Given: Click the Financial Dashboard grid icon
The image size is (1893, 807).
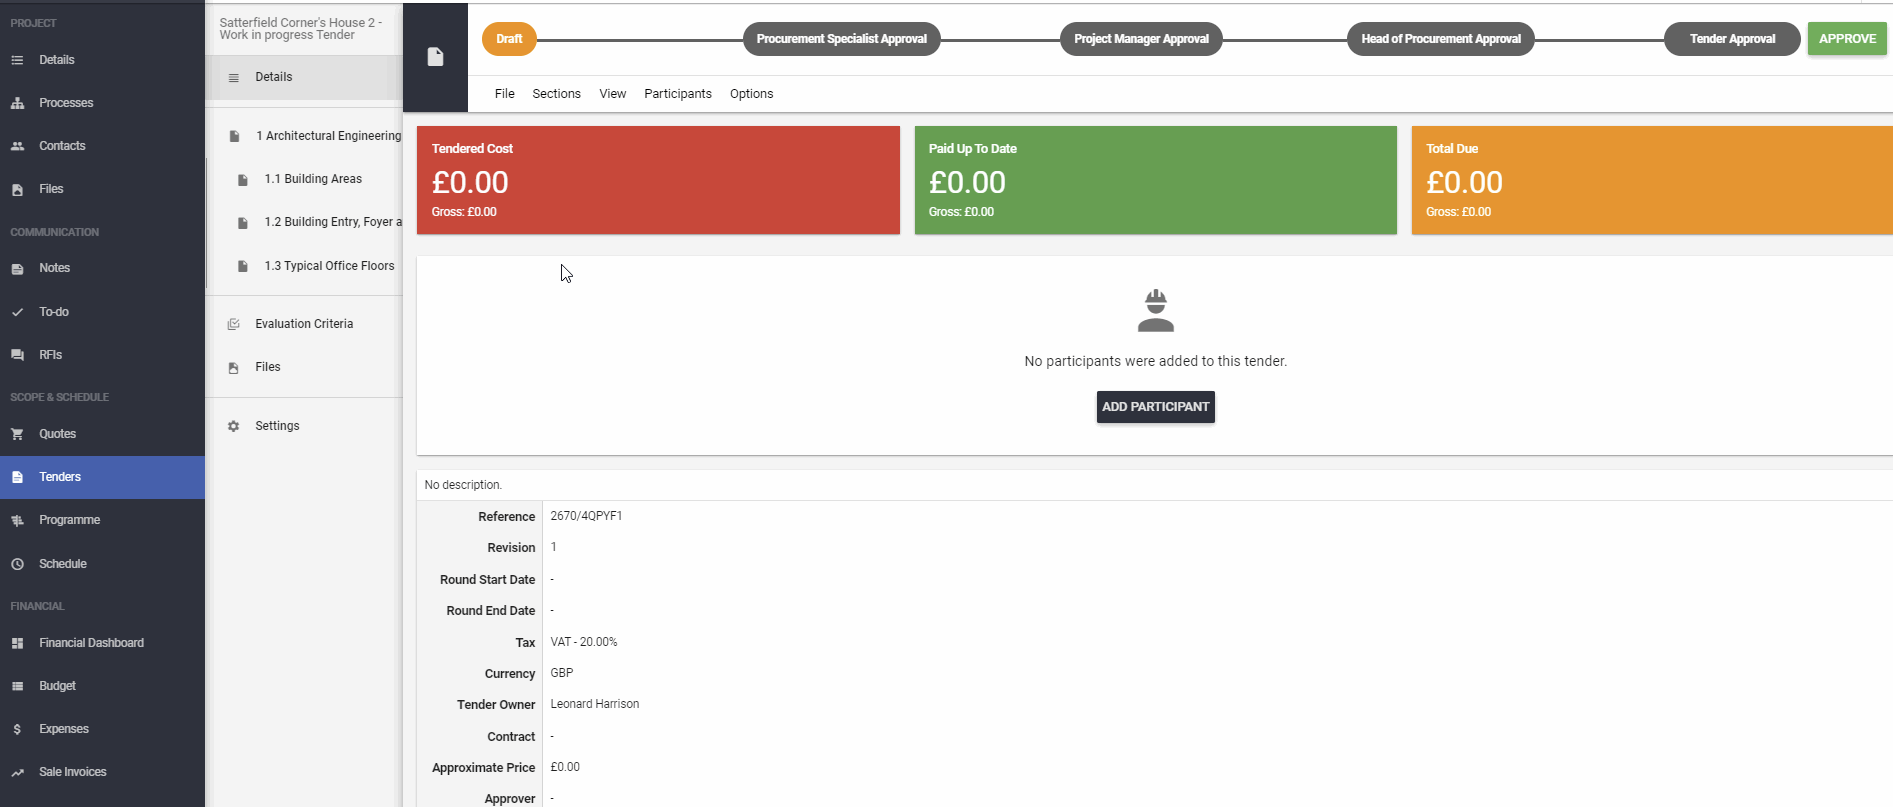Looking at the screenshot, I should point(17,643).
